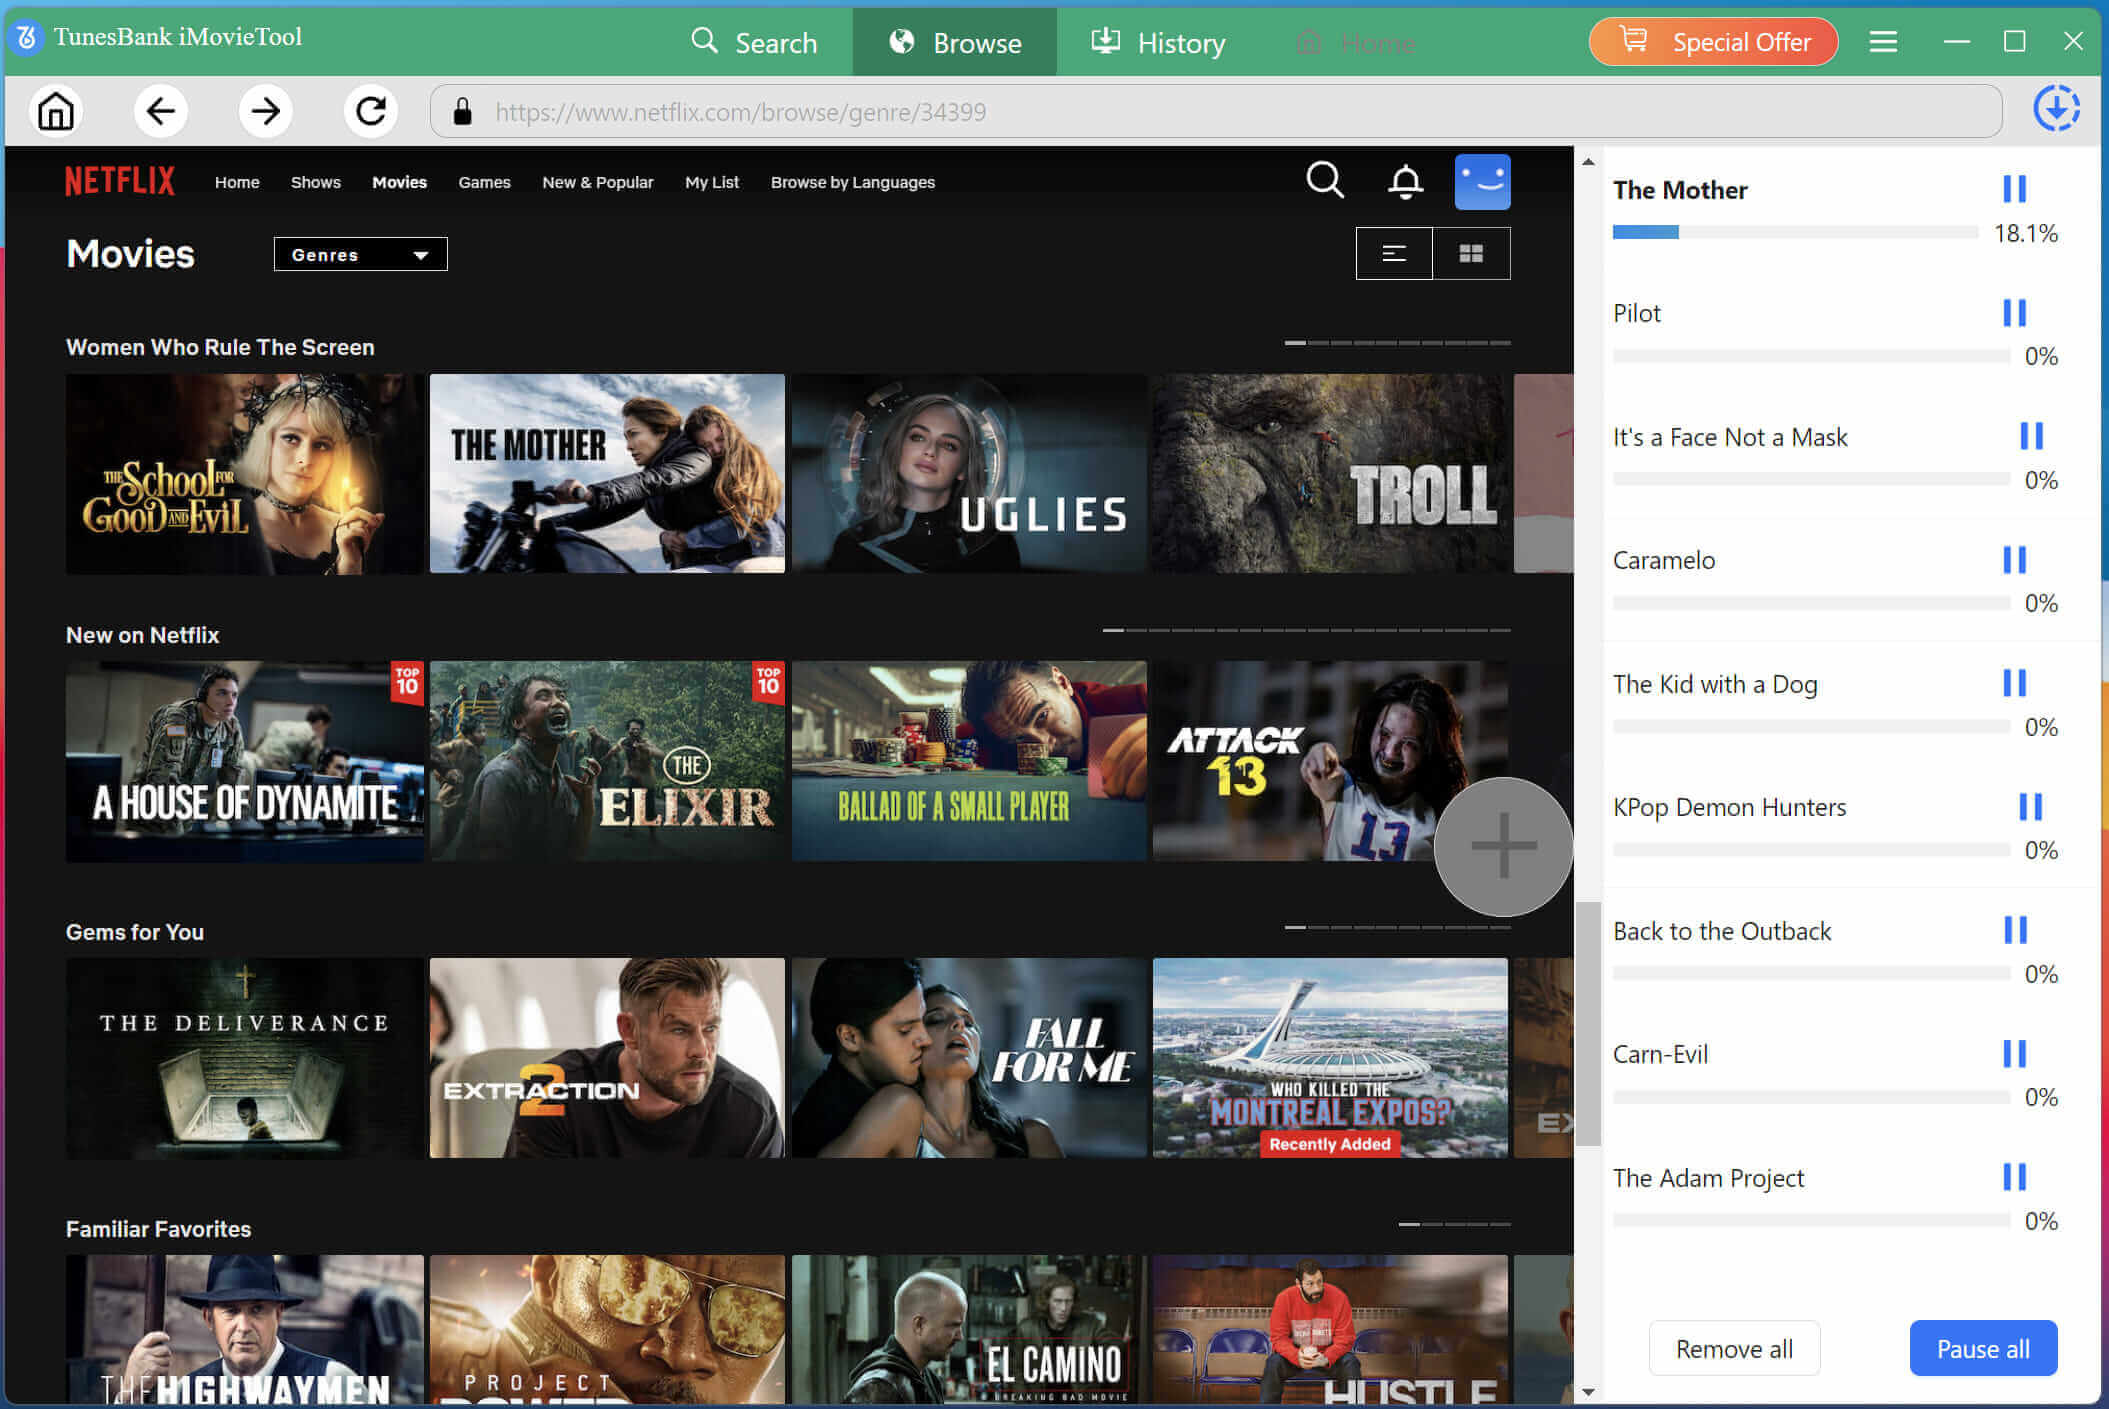
Task: Open The Deliverance thumbnail
Action: pos(244,1058)
